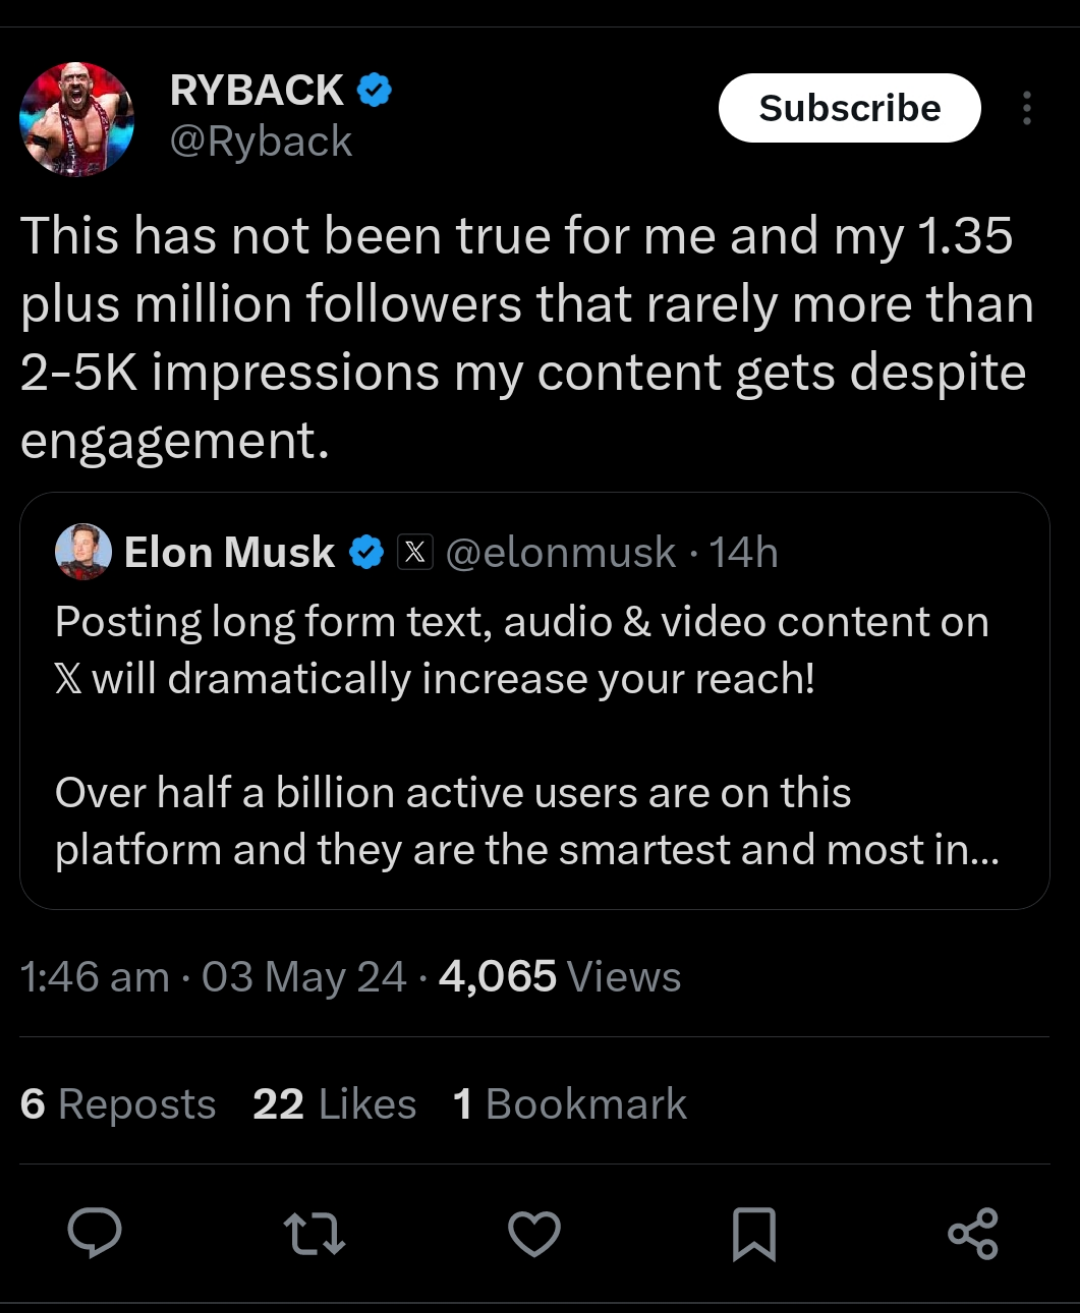Click the X affiliation badge beside Elon Musk
Image resolution: width=1080 pixels, height=1313 pixels.
tap(415, 552)
